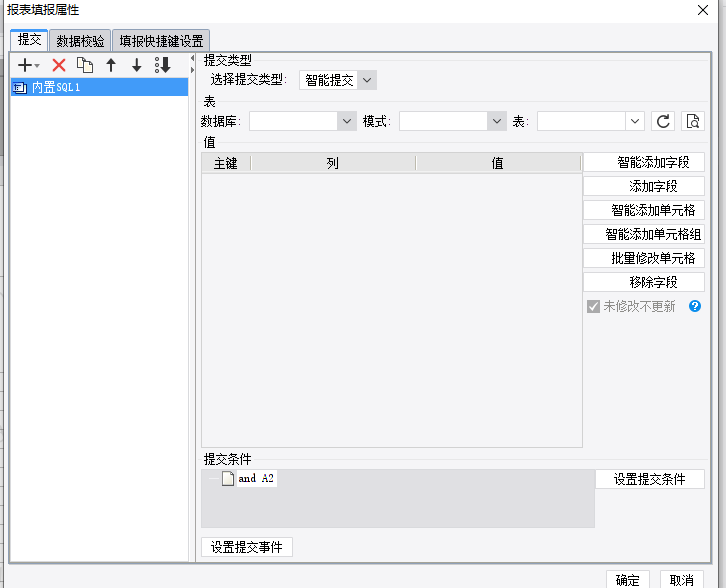Open the 数据库 dropdown
726x588 pixels.
coord(346,121)
